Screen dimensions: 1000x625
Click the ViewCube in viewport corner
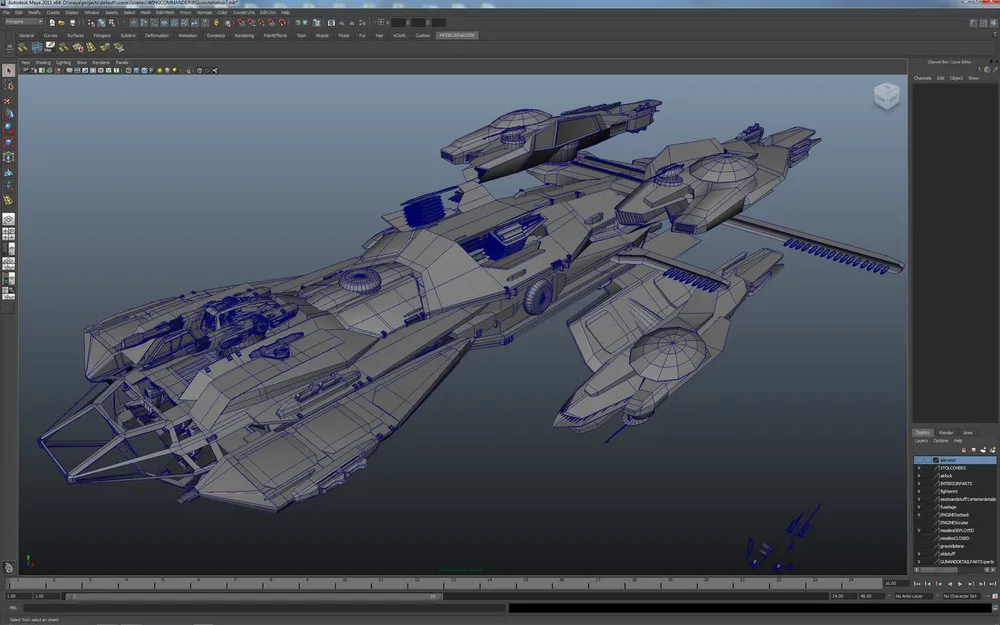[x=886, y=96]
